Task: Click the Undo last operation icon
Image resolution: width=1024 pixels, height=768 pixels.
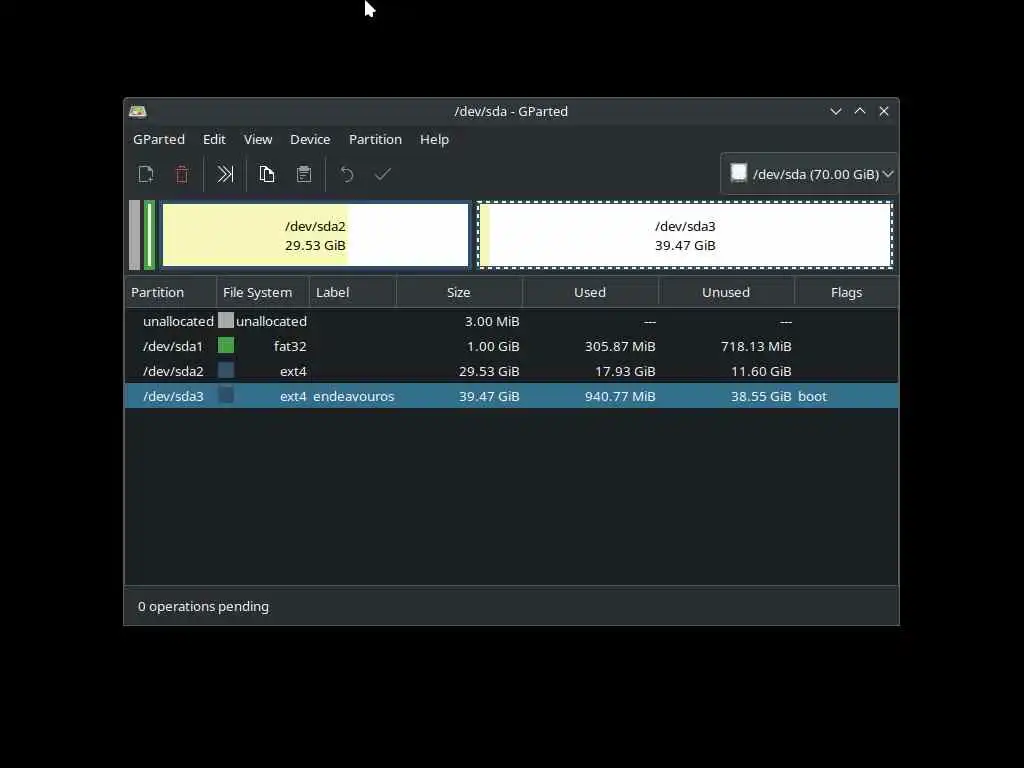Action: 347,174
